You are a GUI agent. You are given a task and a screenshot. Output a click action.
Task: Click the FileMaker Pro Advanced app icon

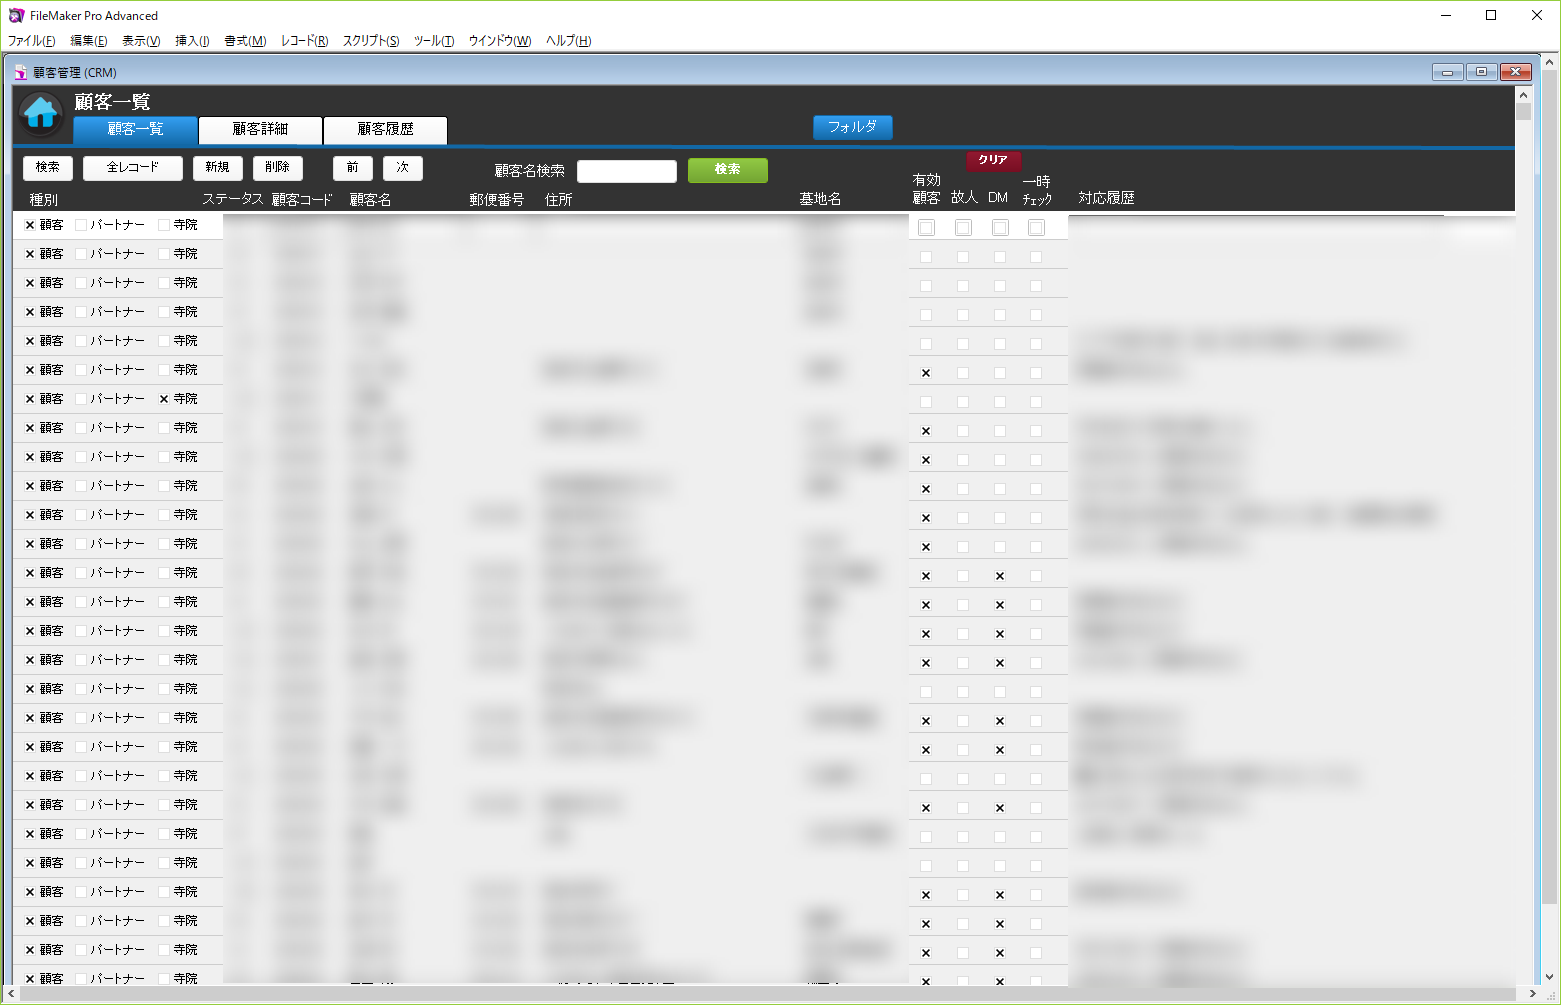[x=16, y=15]
